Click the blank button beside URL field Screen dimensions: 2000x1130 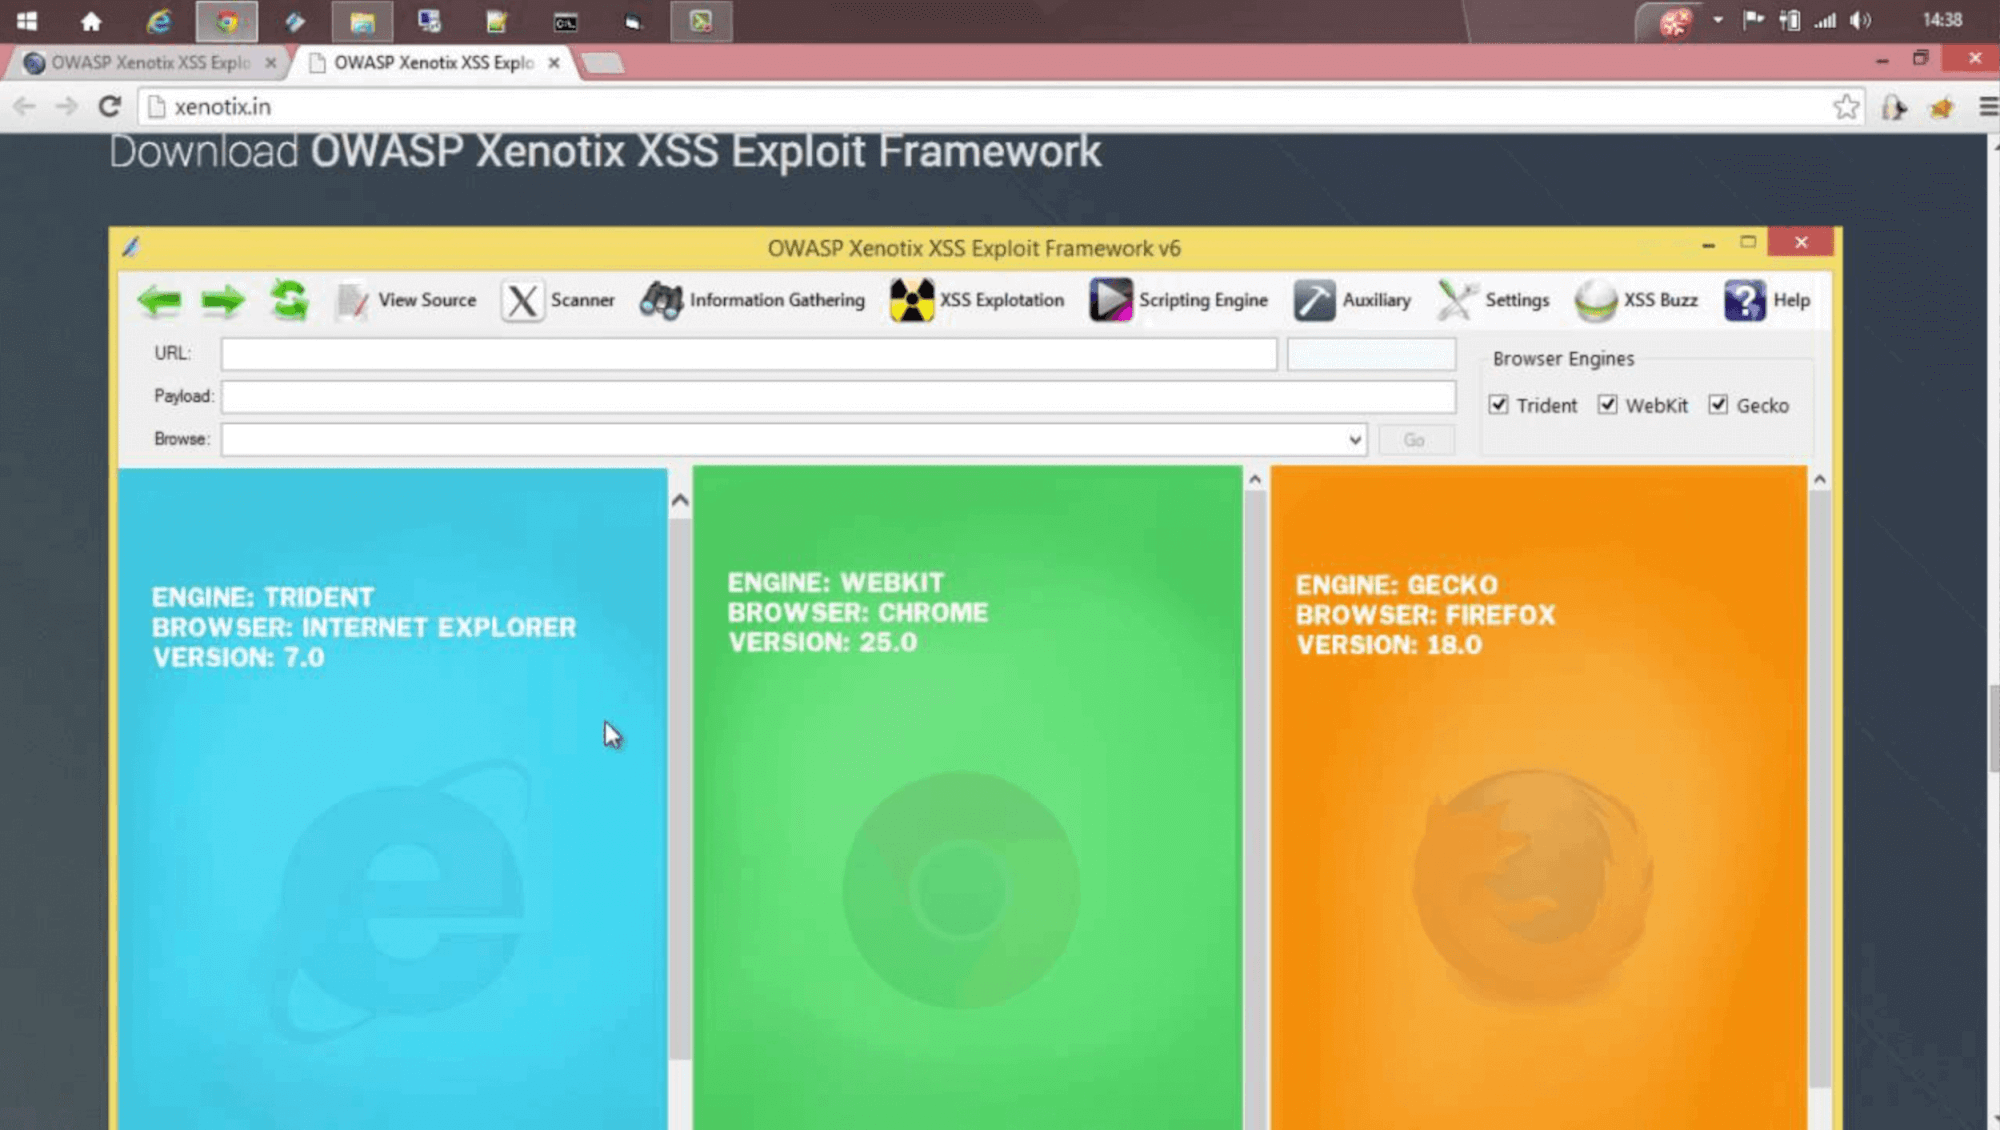click(1371, 354)
